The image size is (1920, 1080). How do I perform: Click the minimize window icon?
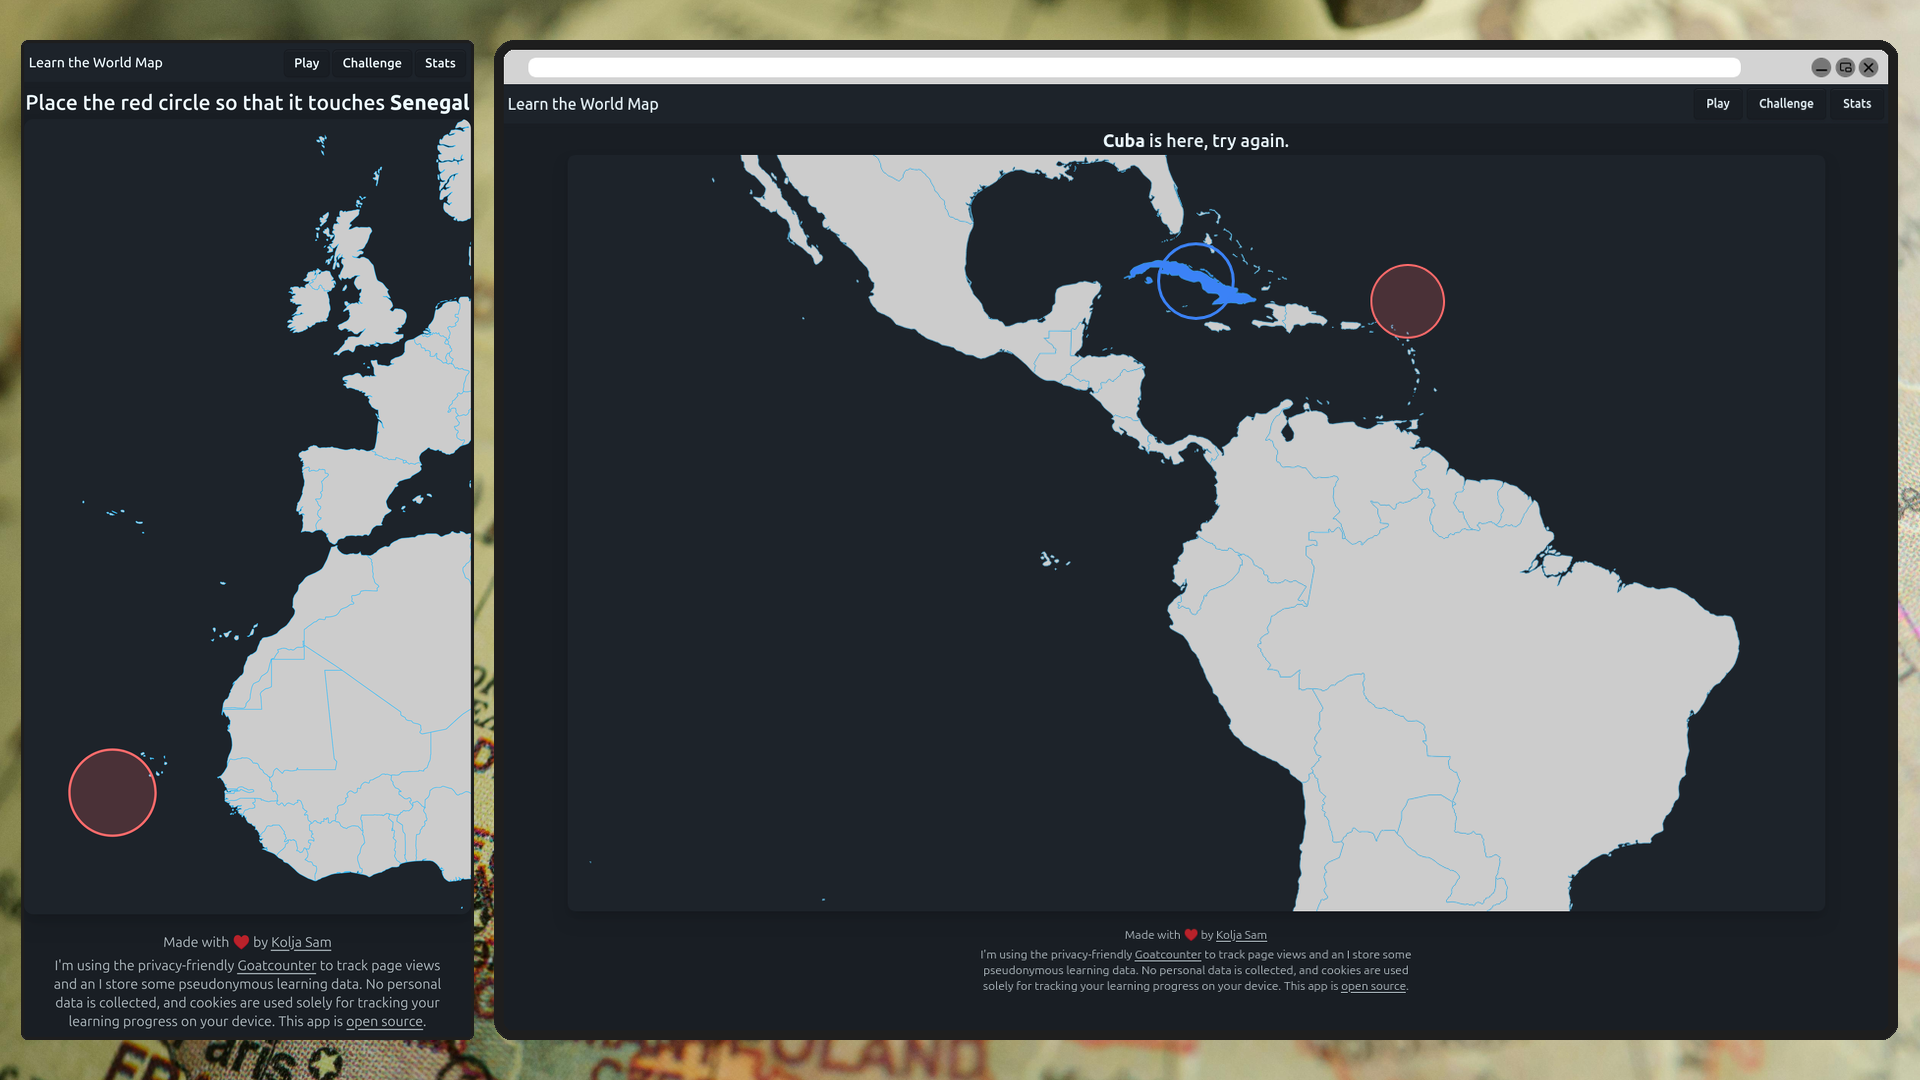click(x=1820, y=67)
